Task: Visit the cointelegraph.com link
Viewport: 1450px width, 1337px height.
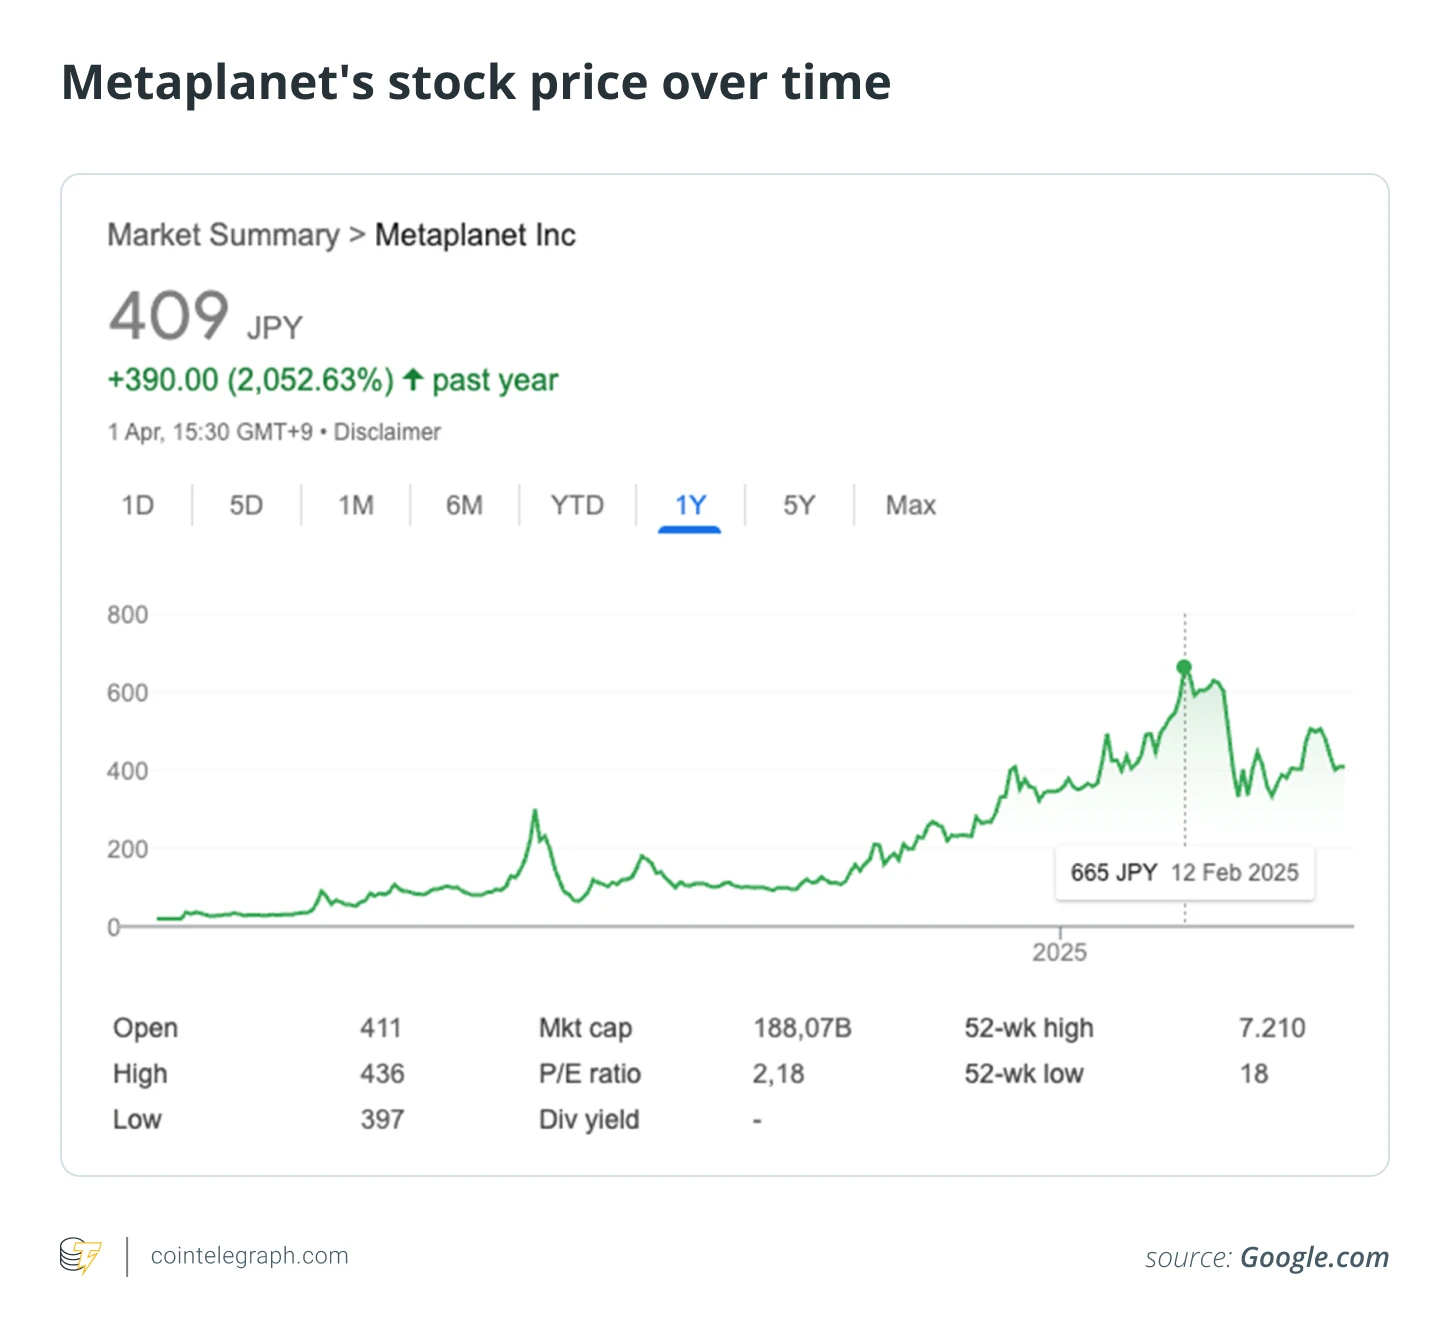Action: pos(249,1256)
